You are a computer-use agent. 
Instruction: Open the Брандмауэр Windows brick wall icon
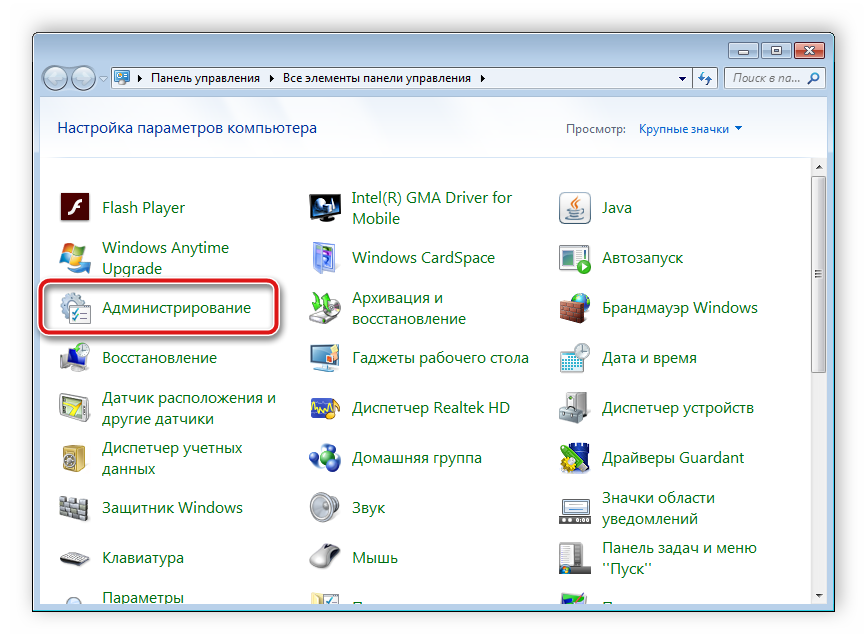coord(574,308)
